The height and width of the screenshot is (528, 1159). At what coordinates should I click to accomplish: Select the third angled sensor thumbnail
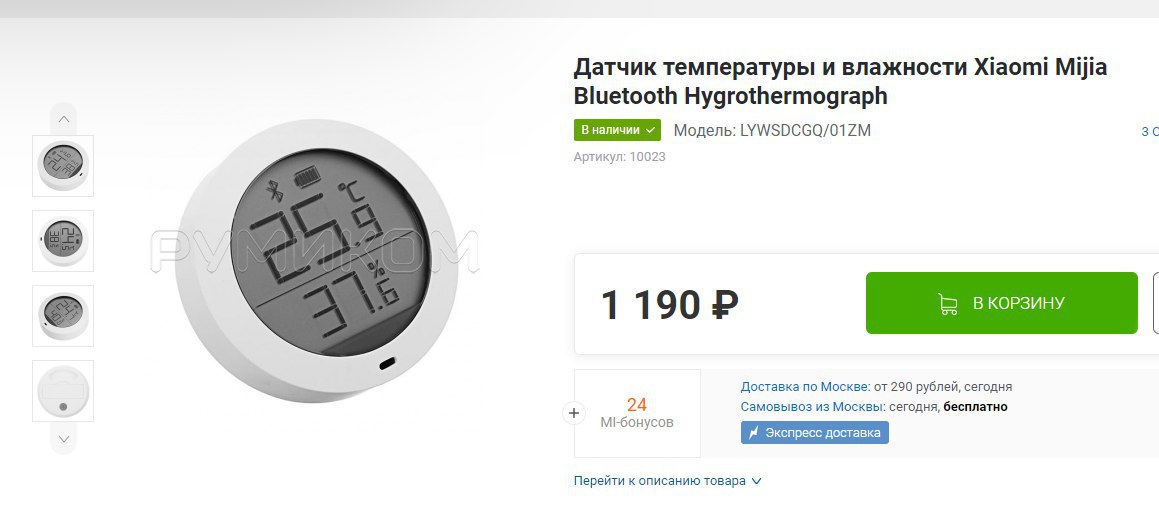[63, 316]
